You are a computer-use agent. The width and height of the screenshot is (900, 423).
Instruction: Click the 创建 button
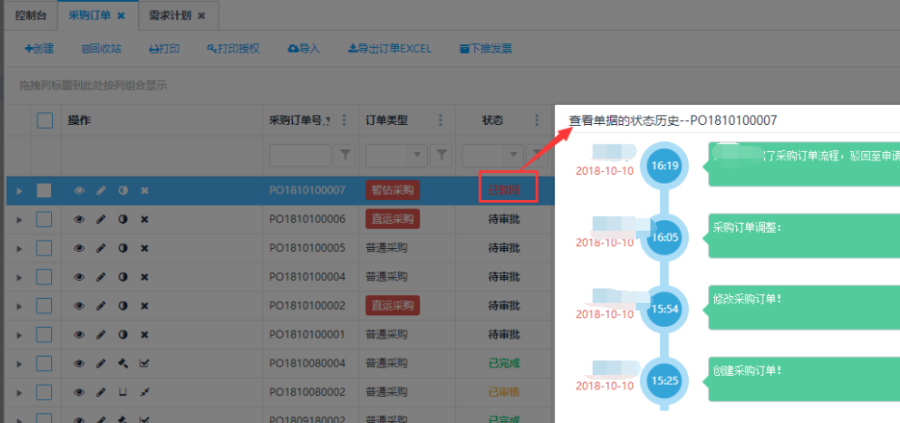click(39, 48)
